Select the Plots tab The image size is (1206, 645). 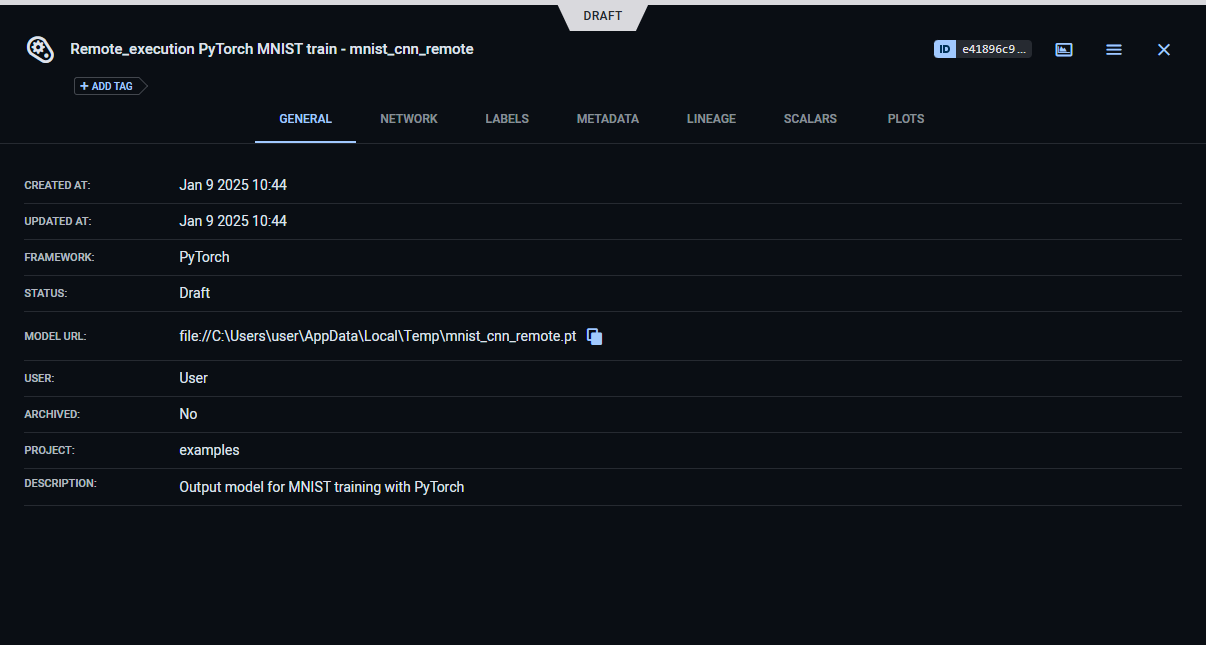(x=906, y=119)
